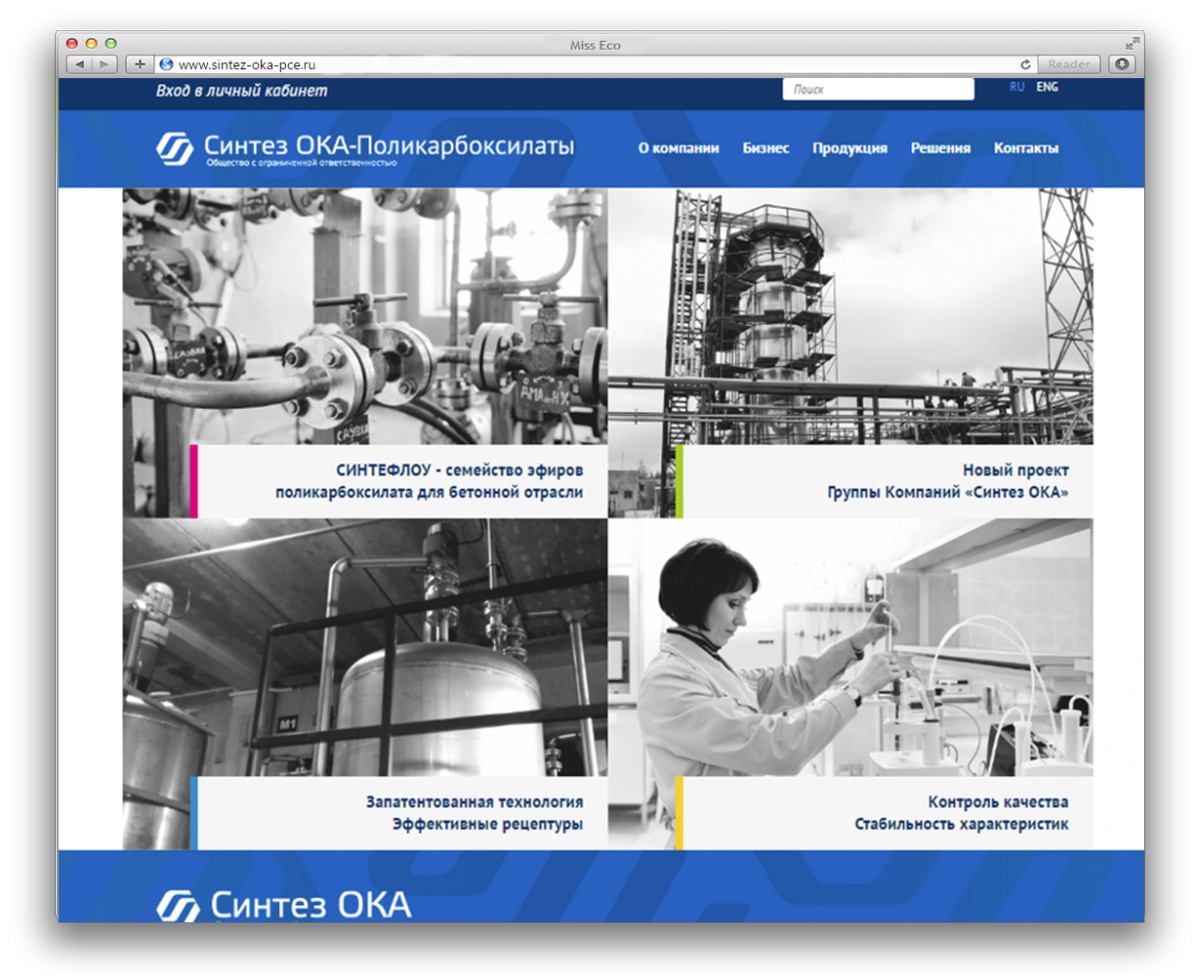Open the Бизнес menu item
This screenshot has width=1200, height=979.
pos(765,148)
